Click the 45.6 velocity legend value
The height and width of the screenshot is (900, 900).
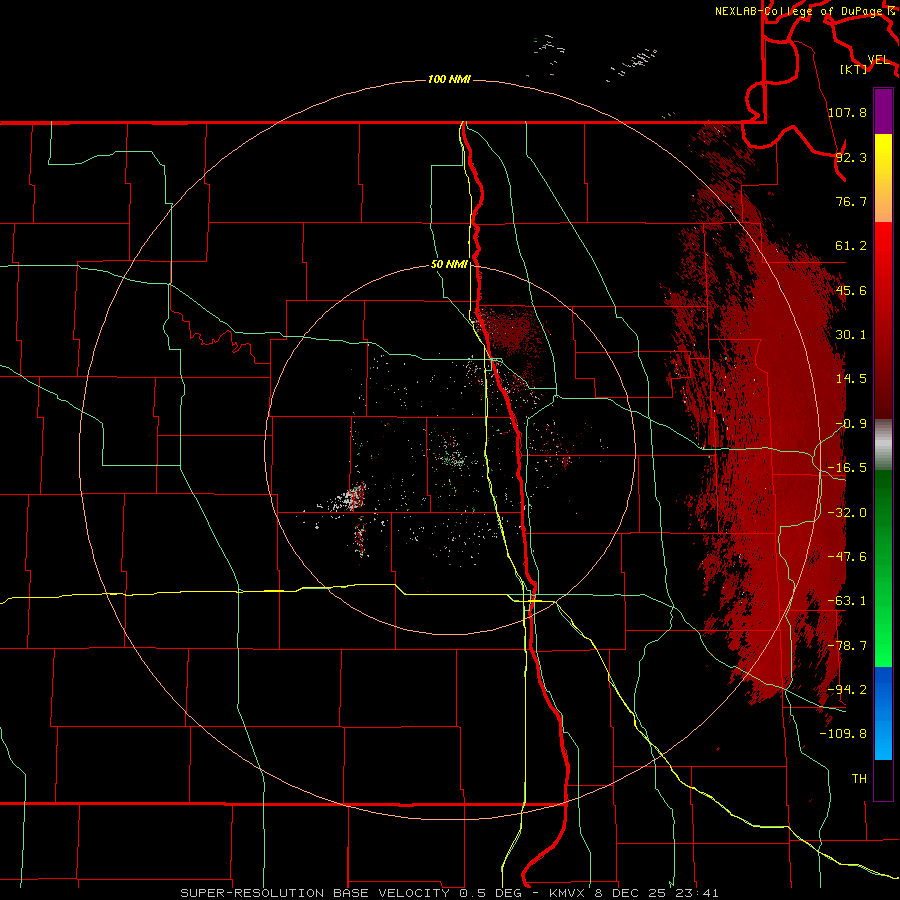851,290
